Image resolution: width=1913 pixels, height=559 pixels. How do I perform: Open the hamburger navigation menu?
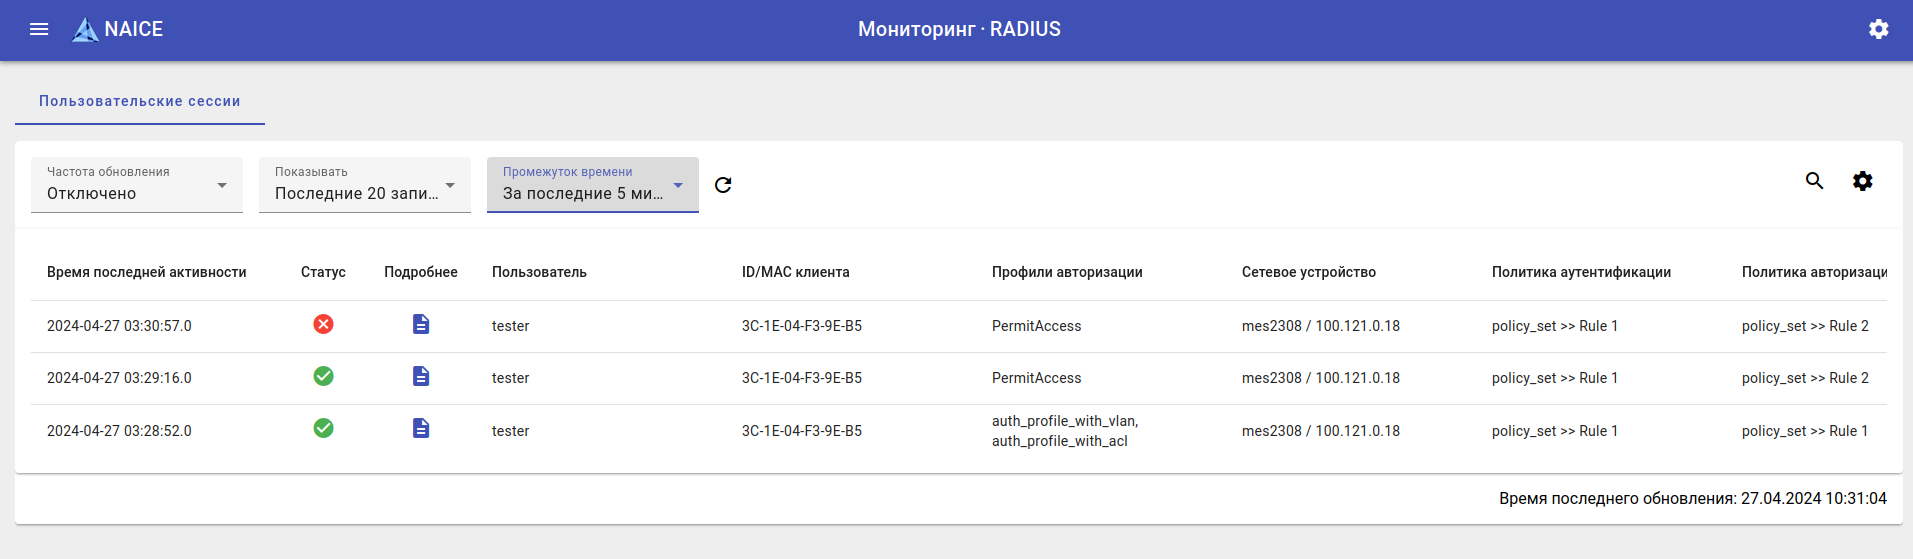(x=39, y=29)
